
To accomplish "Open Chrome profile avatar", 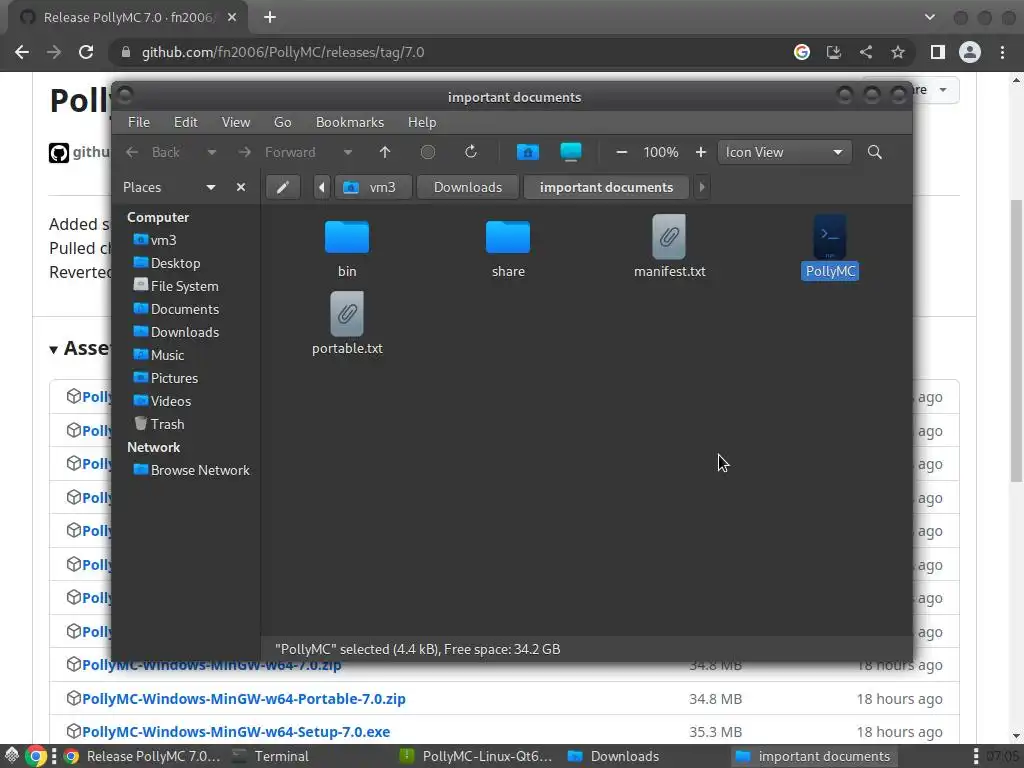I will (970, 52).
